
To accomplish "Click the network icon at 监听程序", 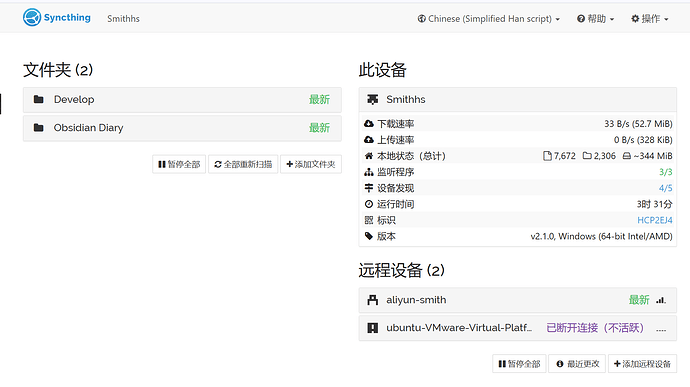I will pyautogui.click(x=369, y=172).
